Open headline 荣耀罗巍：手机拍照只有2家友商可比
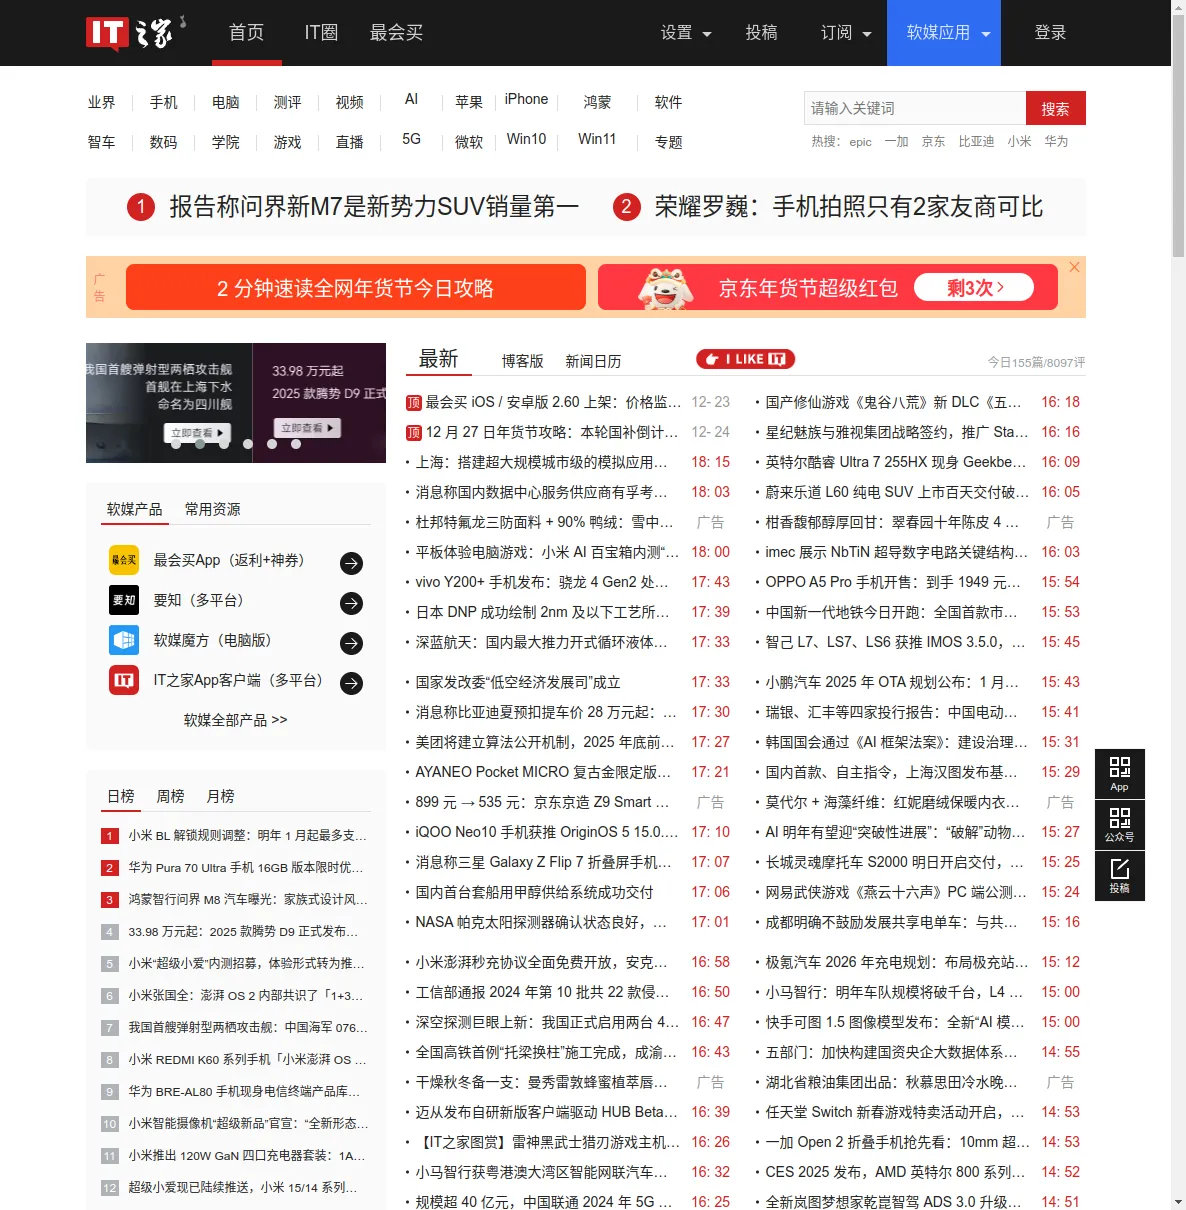Image resolution: width=1186 pixels, height=1210 pixels. point(849,207)
